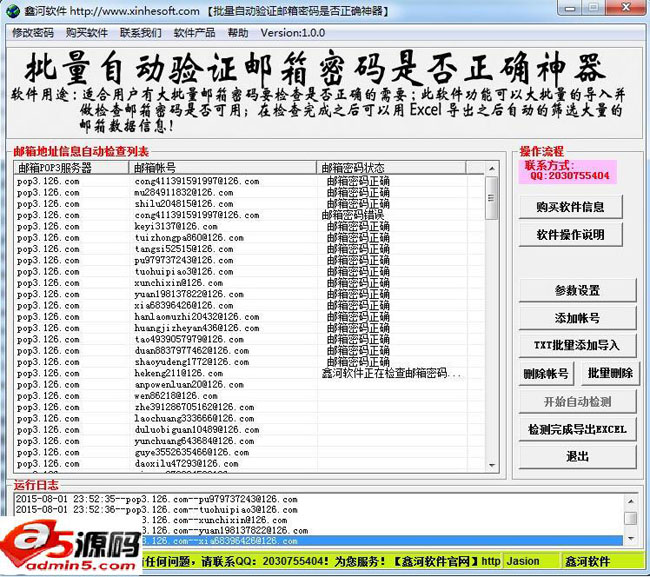
Task: Click the disabled 开始自动检测 button
Action: (x=577, y=401)
